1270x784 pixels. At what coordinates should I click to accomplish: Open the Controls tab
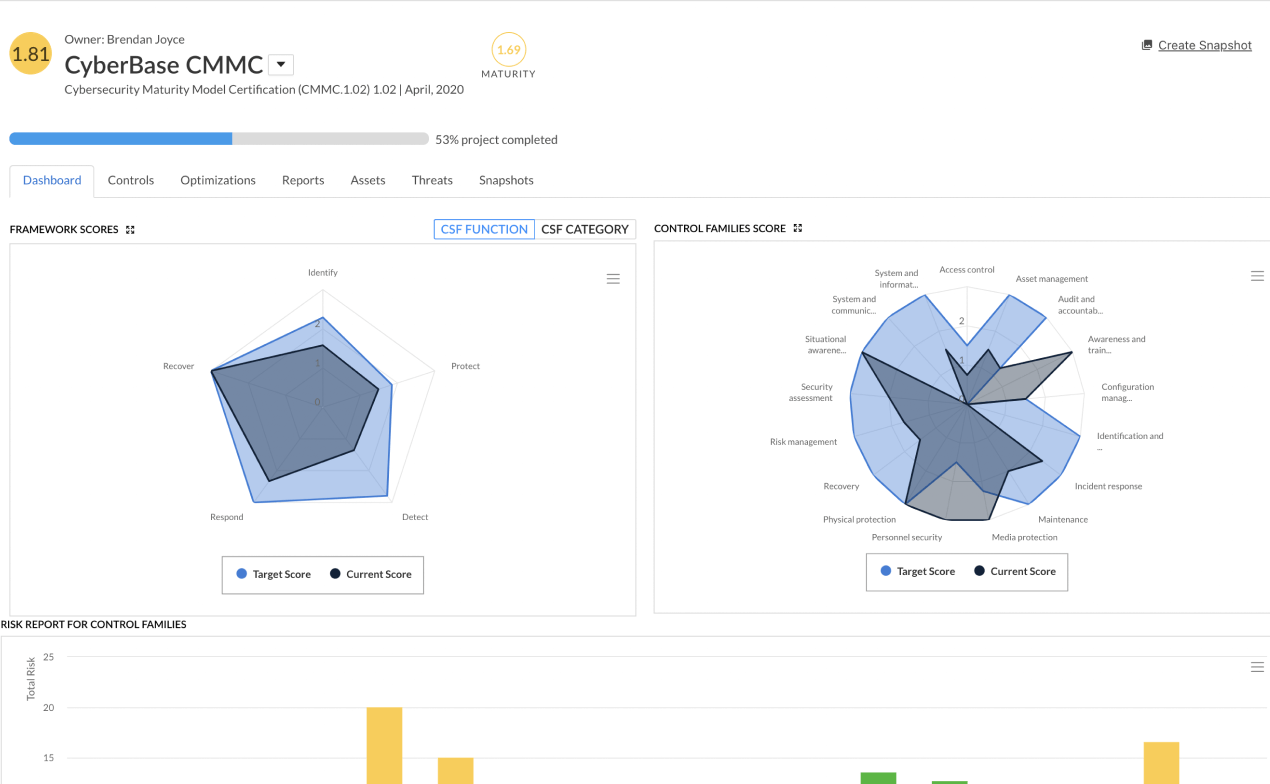pos(131,180)
